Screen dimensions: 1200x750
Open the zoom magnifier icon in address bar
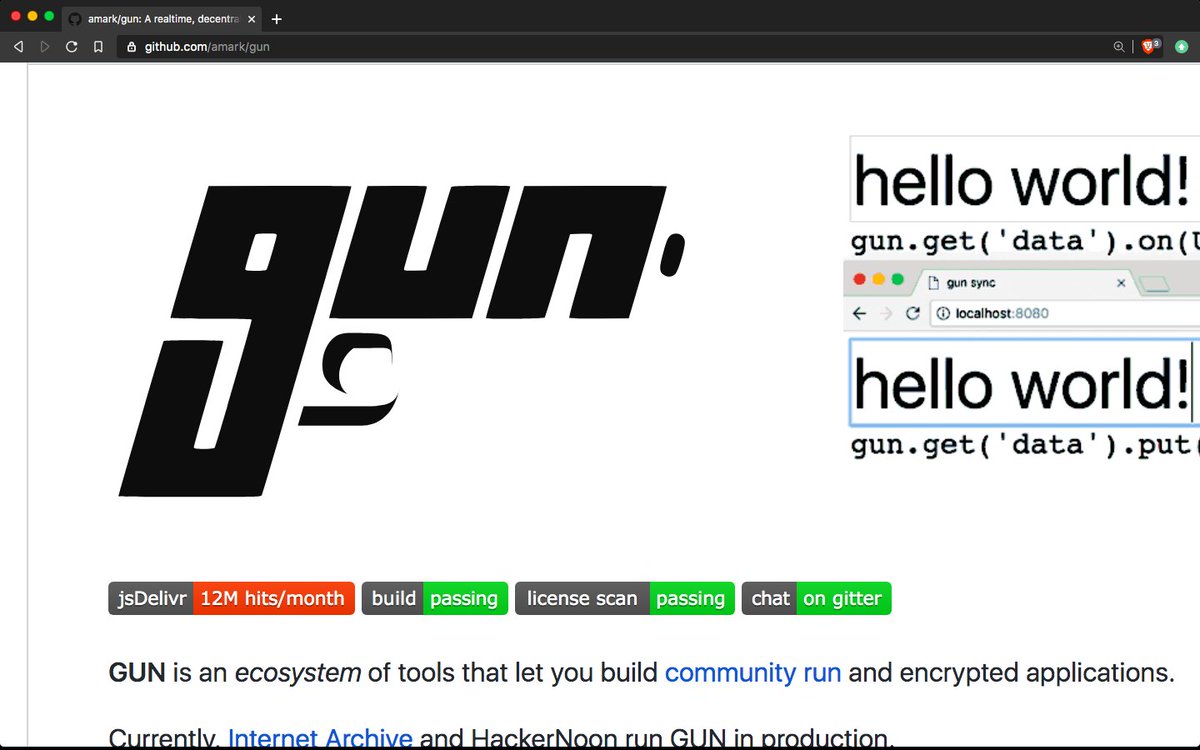(x=1119, y=46)
